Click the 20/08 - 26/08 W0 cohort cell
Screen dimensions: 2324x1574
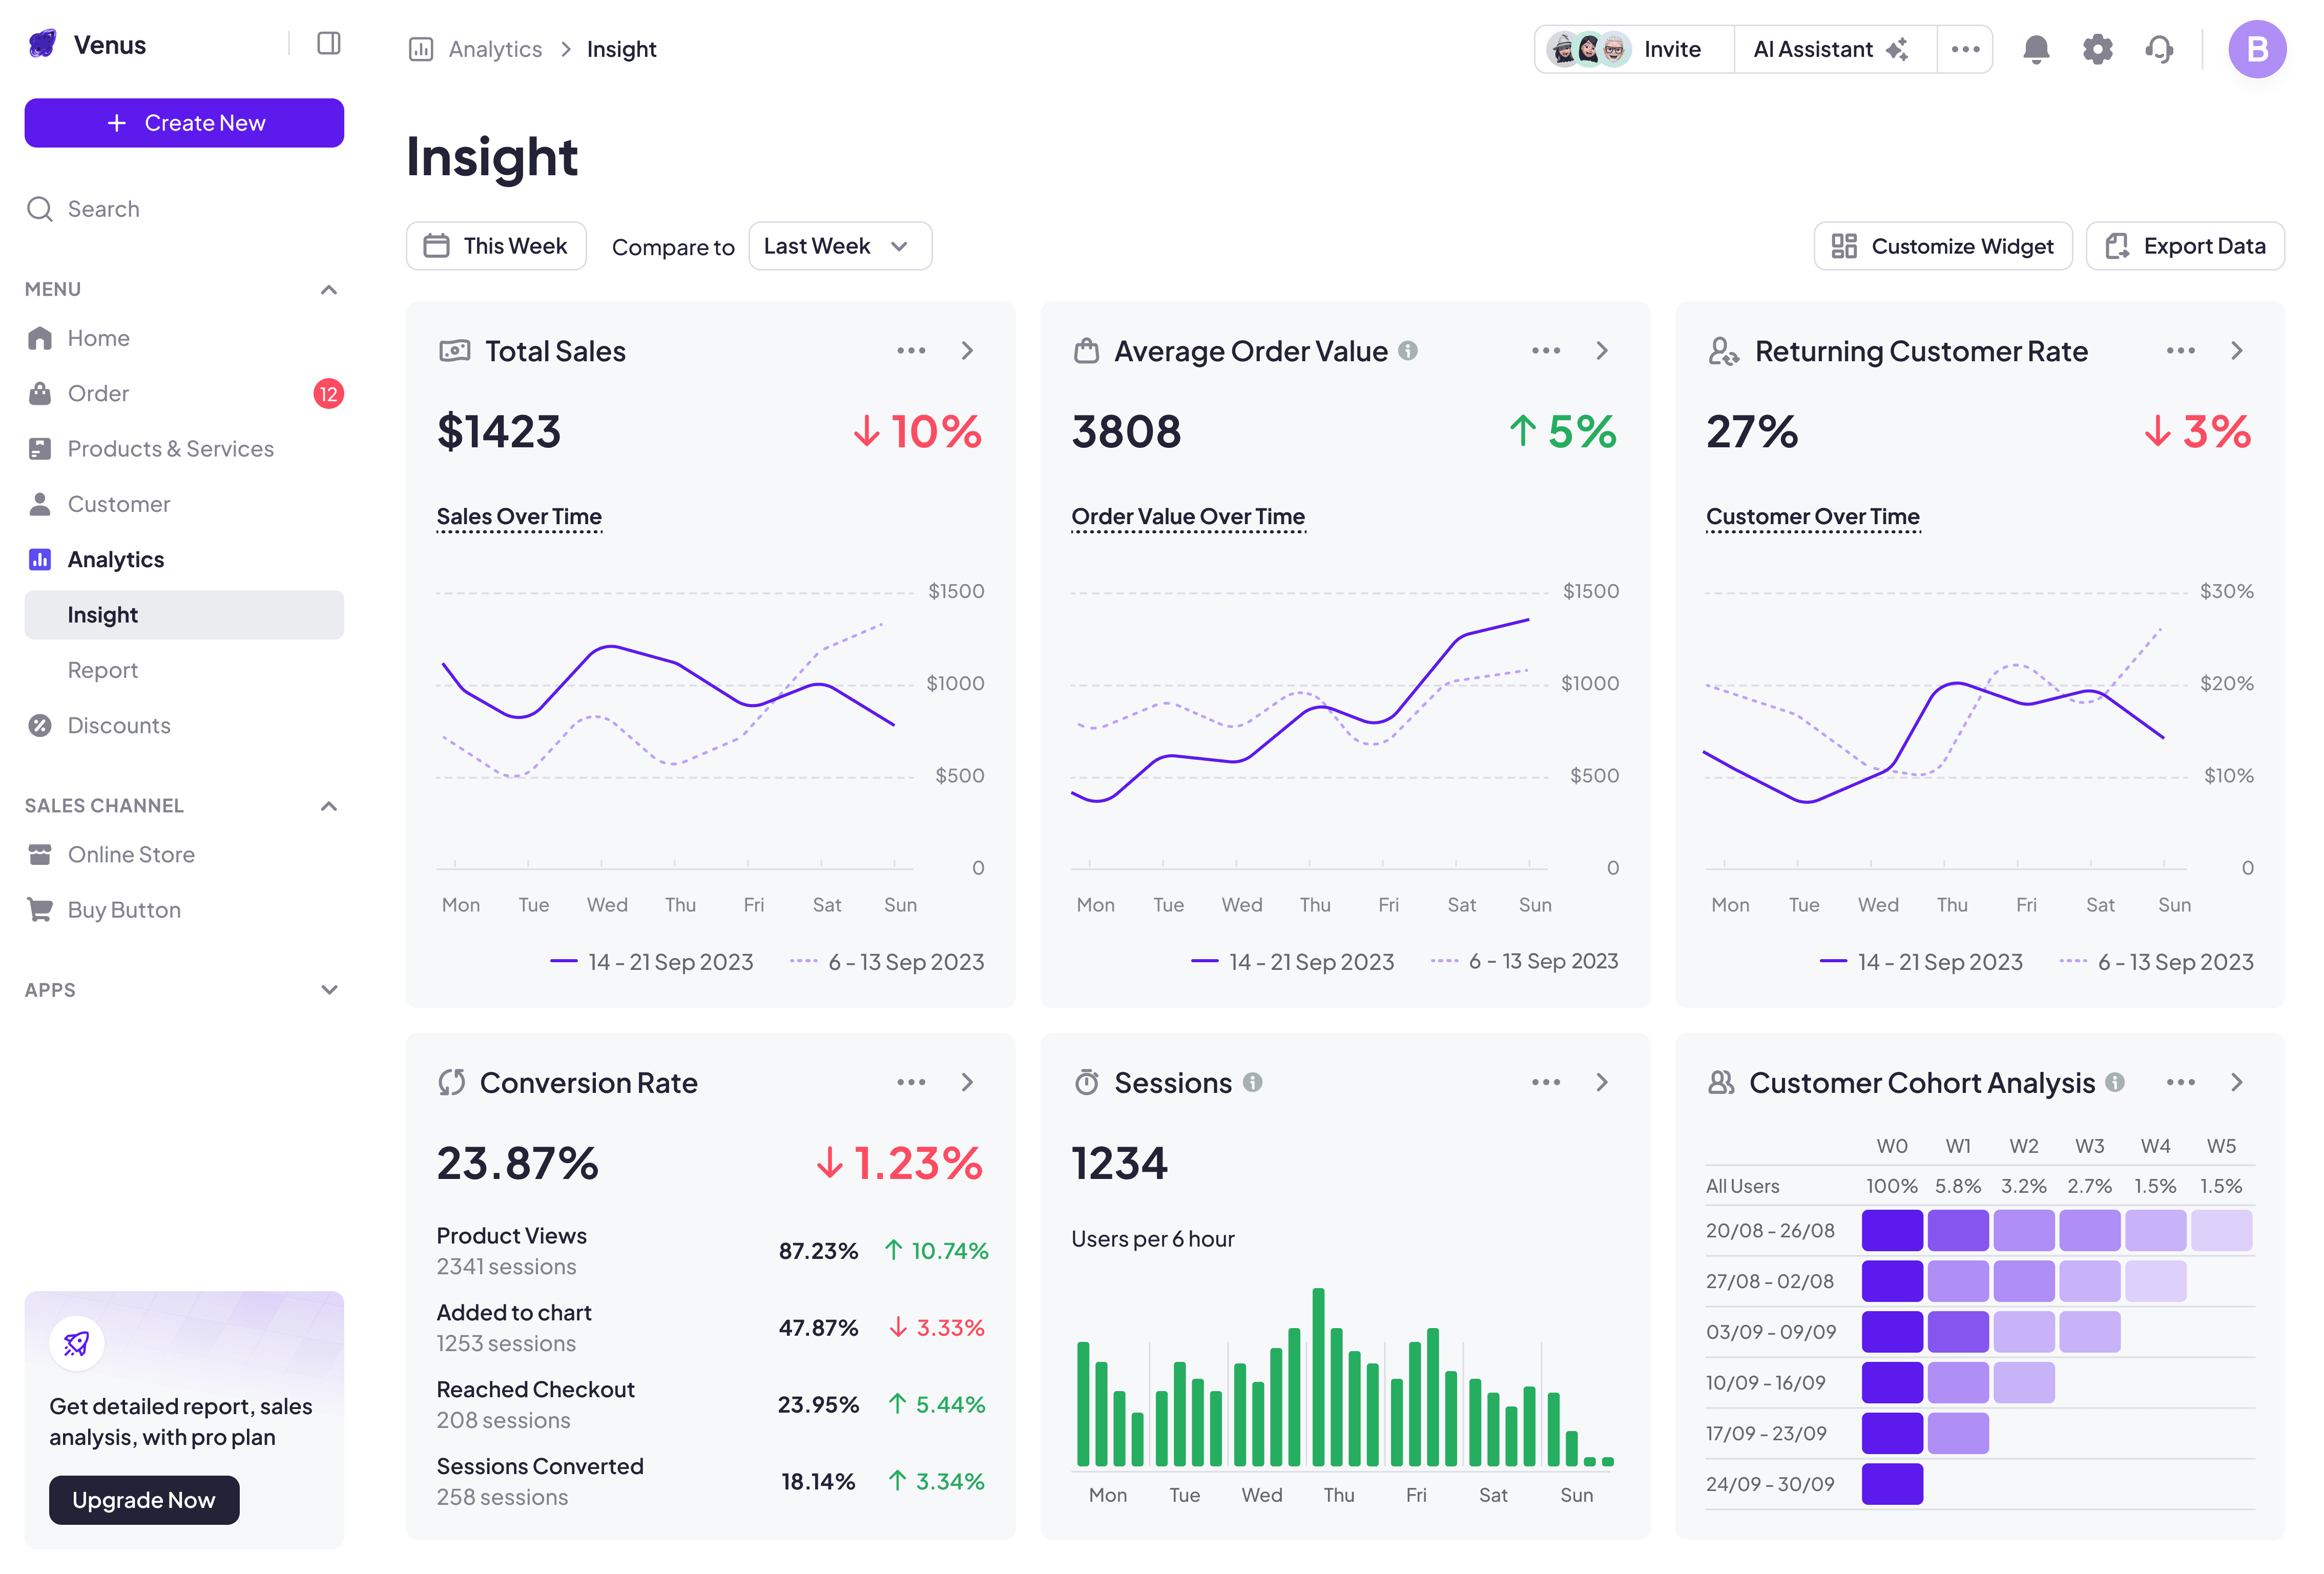coord(1891,1230)
